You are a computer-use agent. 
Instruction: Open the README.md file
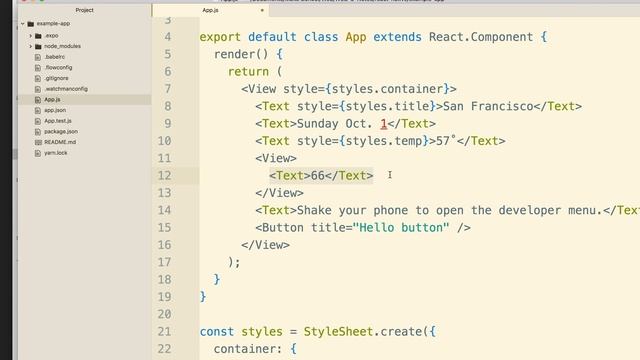[x=60, y=142]
